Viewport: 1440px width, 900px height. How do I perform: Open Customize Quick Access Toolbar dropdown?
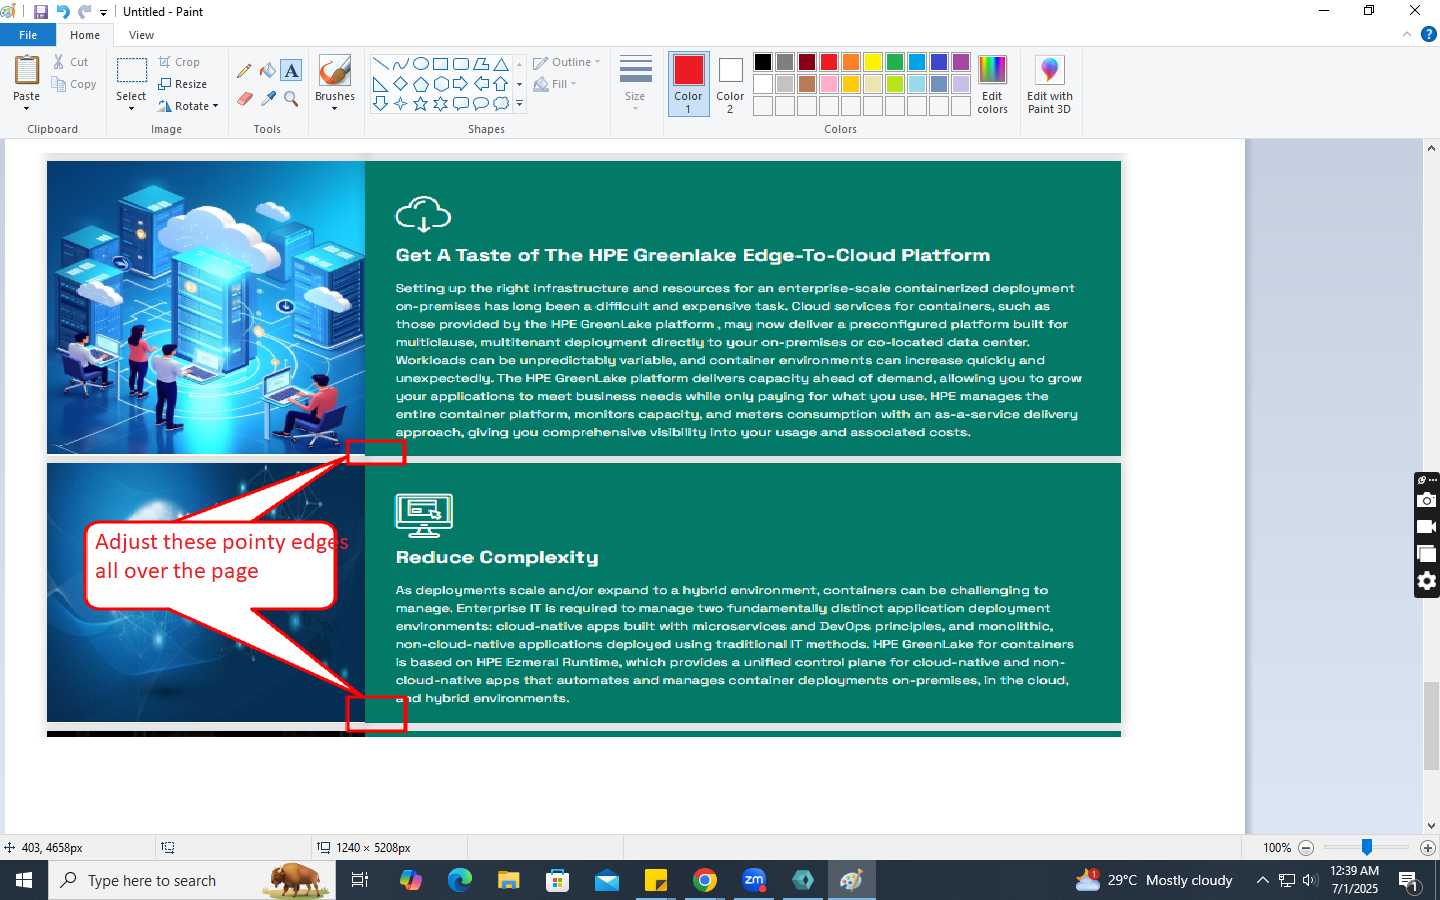pyautogui.click(x=103, y=13)
